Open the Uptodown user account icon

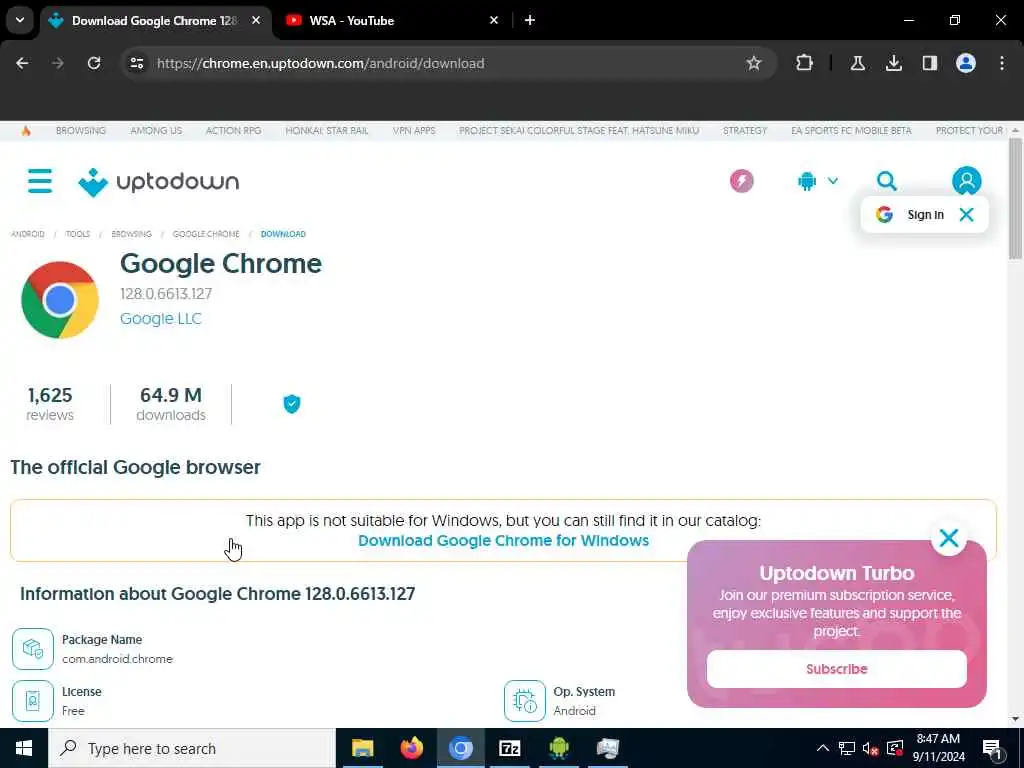966,181
